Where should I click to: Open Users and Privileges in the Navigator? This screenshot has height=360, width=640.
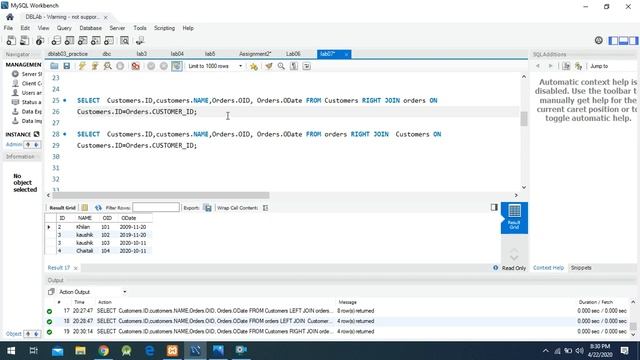pos(27,93)
